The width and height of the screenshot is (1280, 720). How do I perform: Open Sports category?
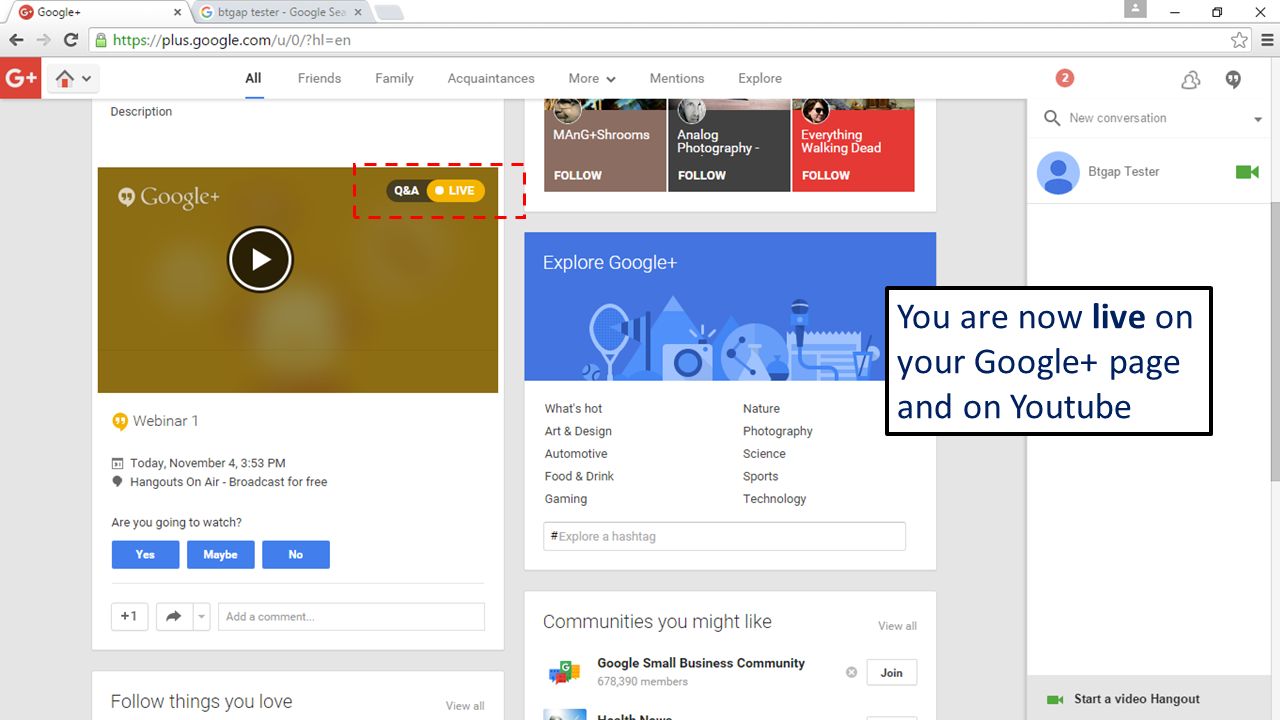(760, 477)
